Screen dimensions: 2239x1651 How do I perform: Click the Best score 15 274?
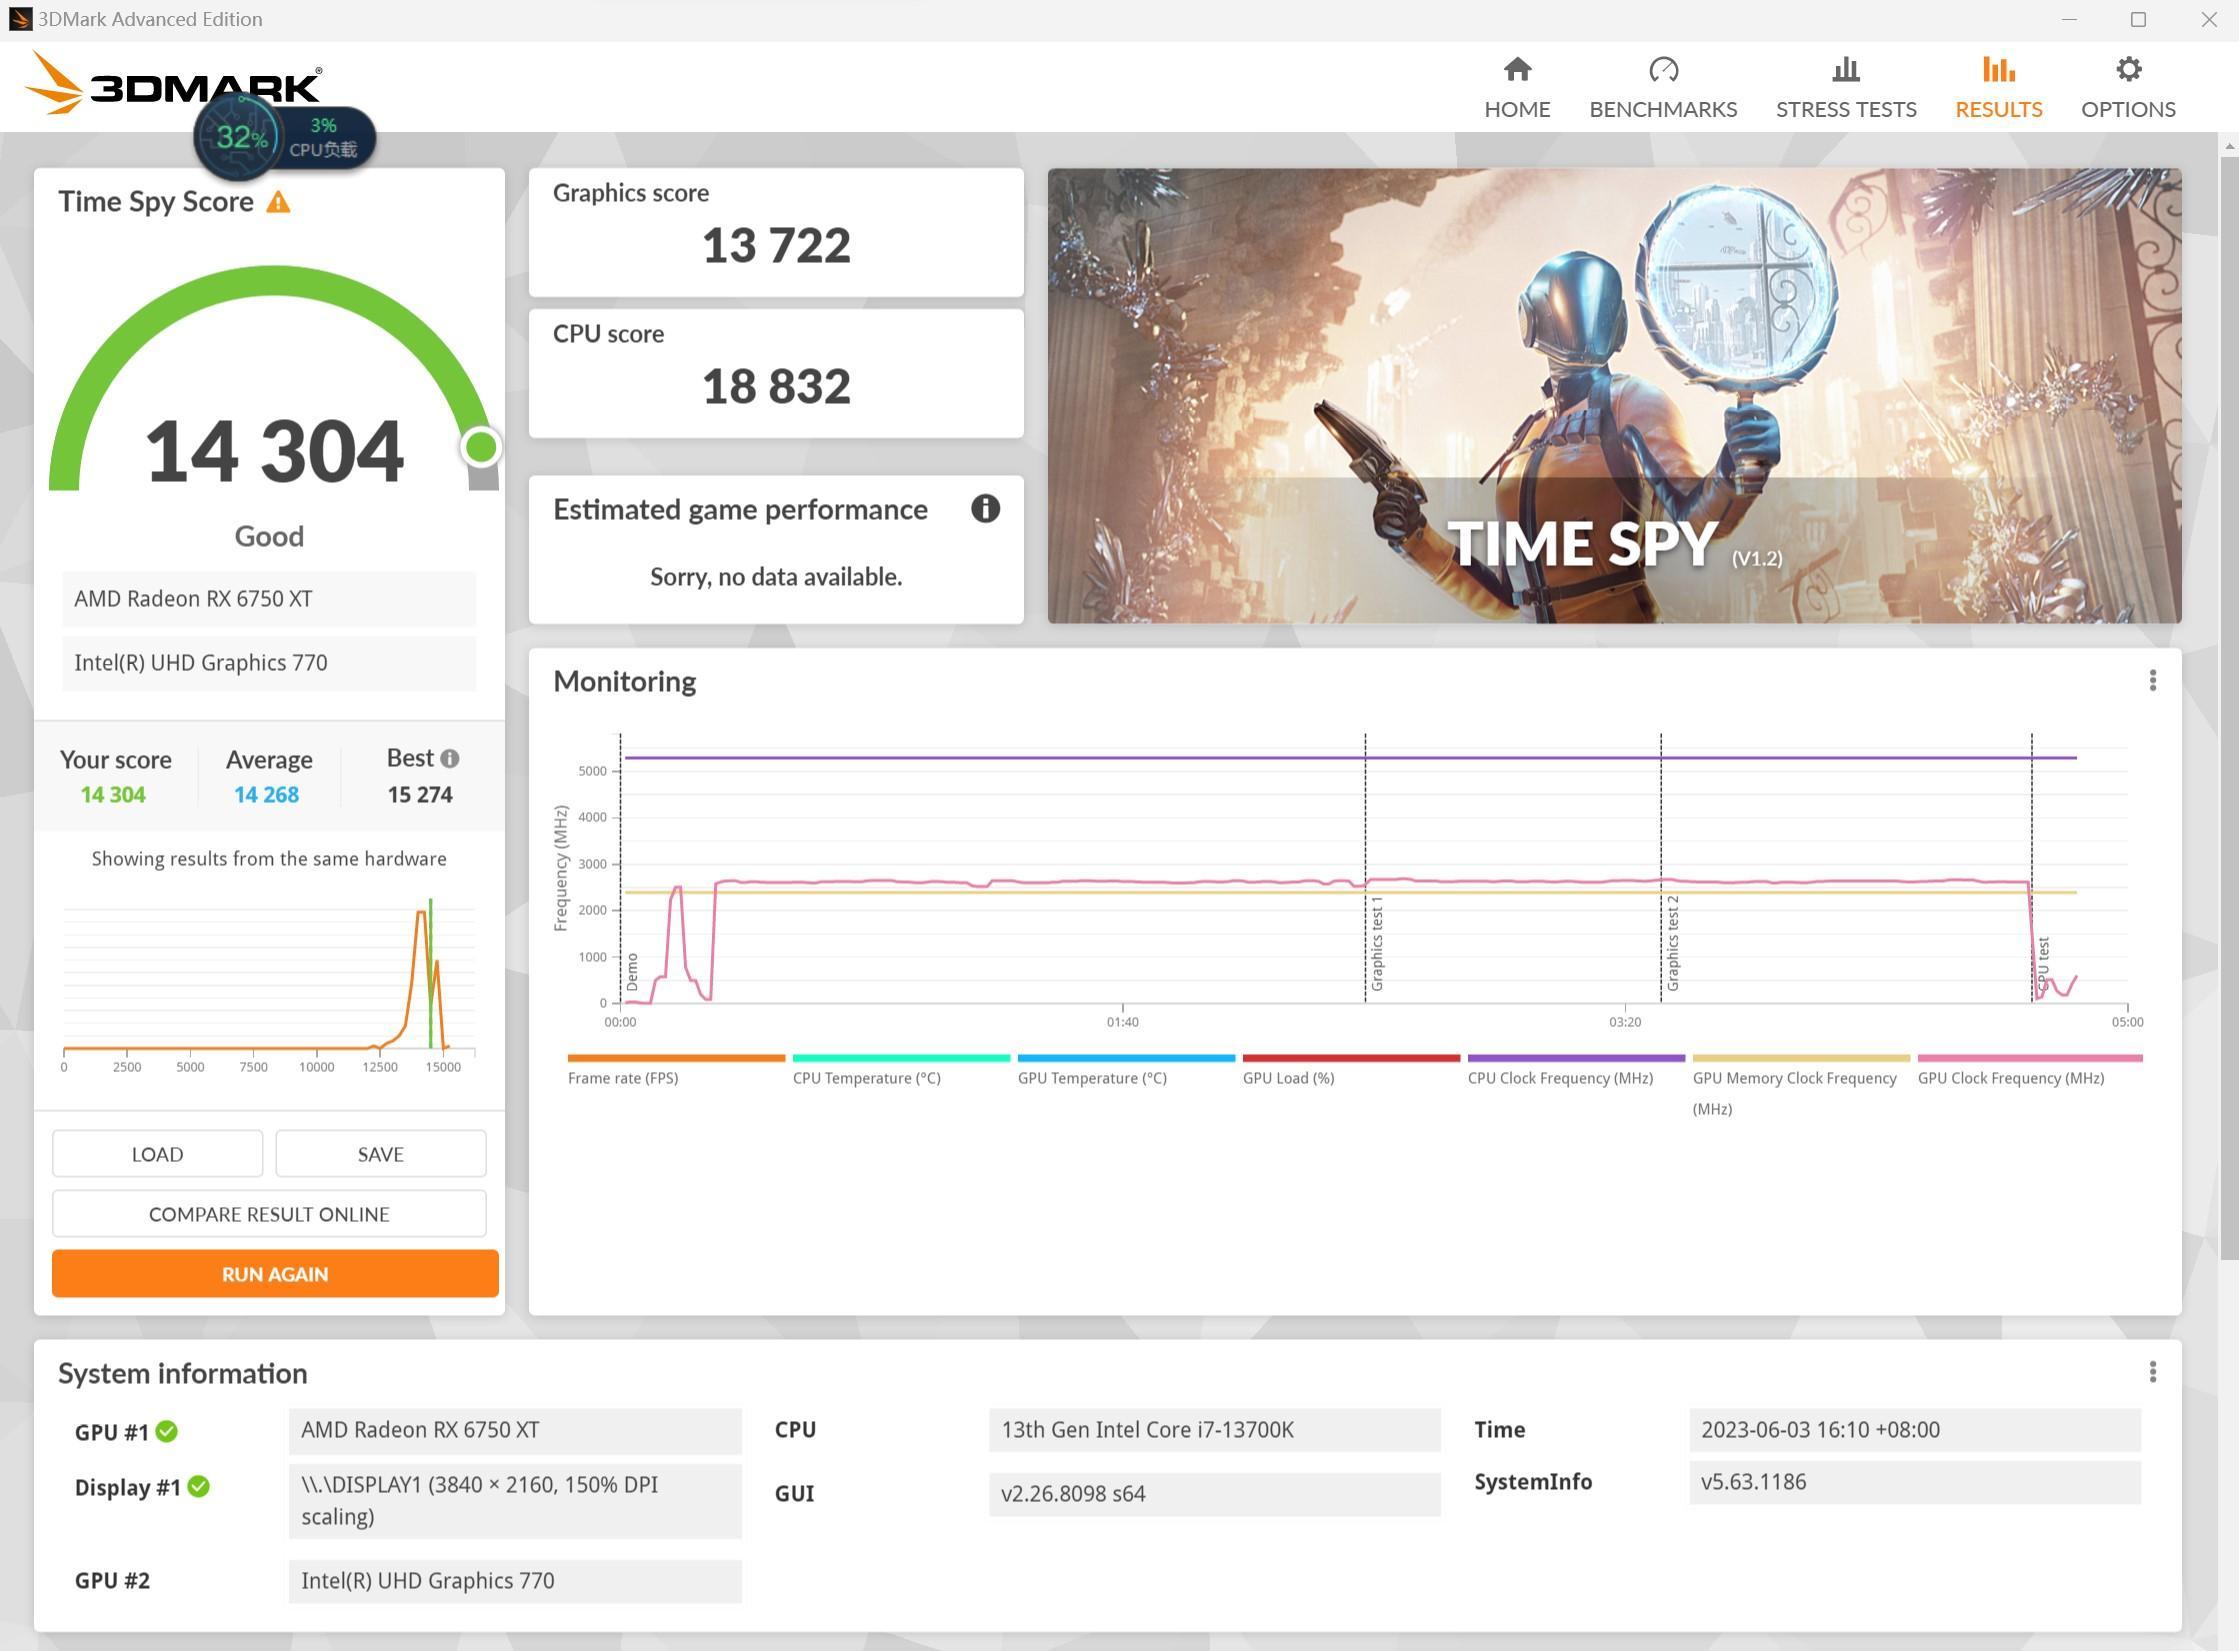420,795
